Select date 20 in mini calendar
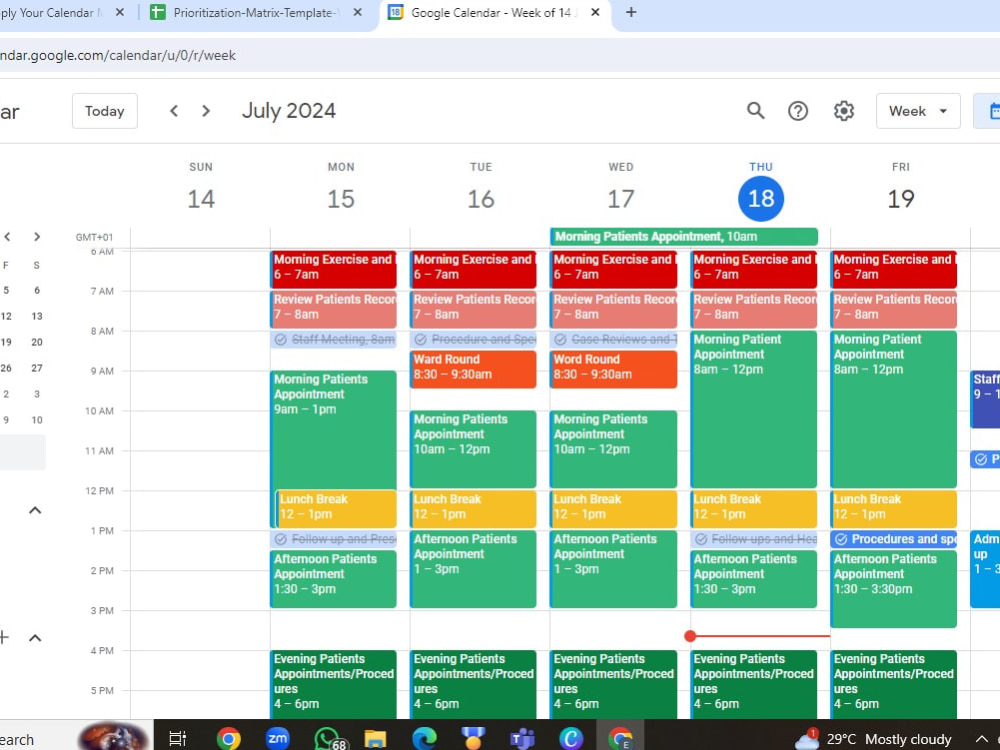 pyautogui.click(x=37, y=342)
